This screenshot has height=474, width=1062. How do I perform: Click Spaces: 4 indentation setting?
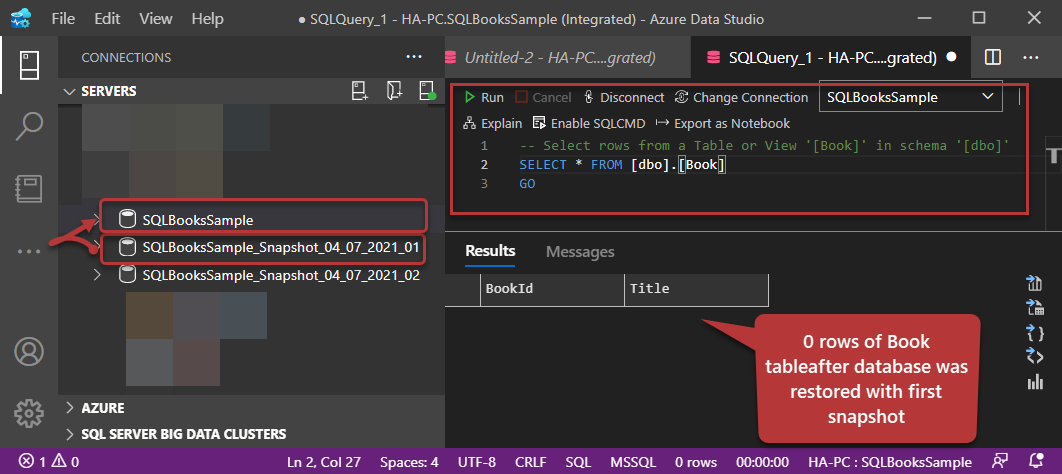pyautogui.click(x=409, y=462)
